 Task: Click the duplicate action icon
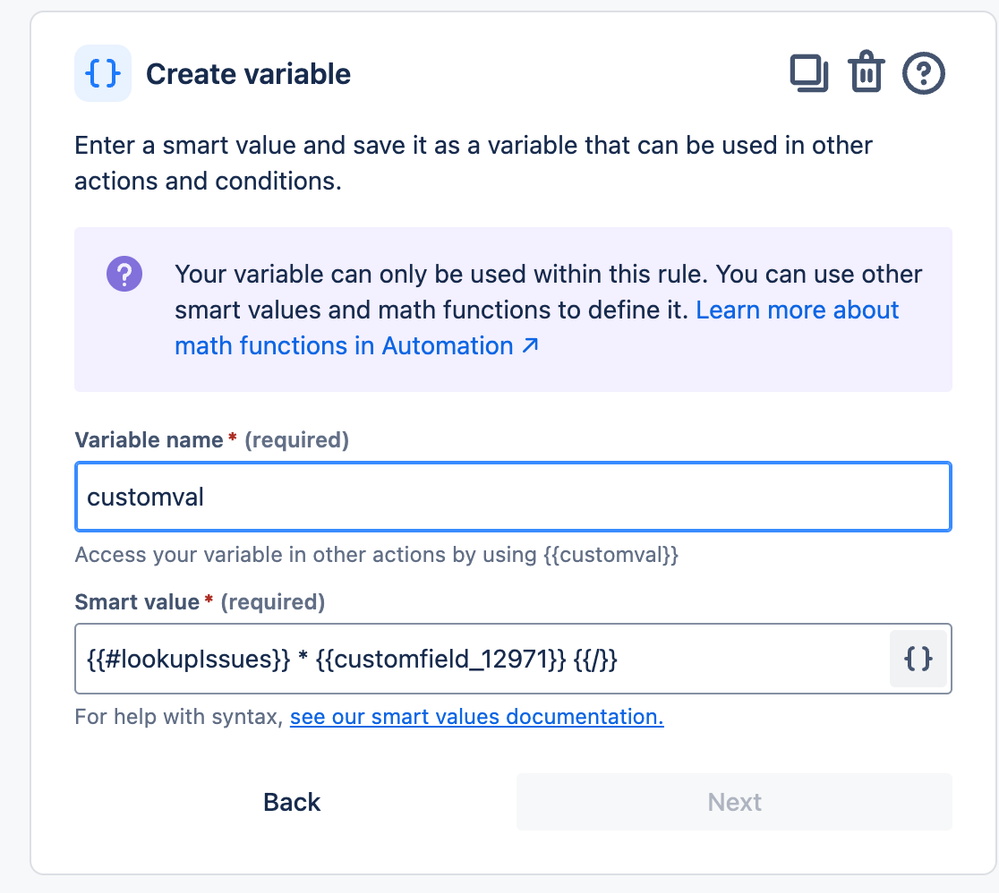pos(809,74)
